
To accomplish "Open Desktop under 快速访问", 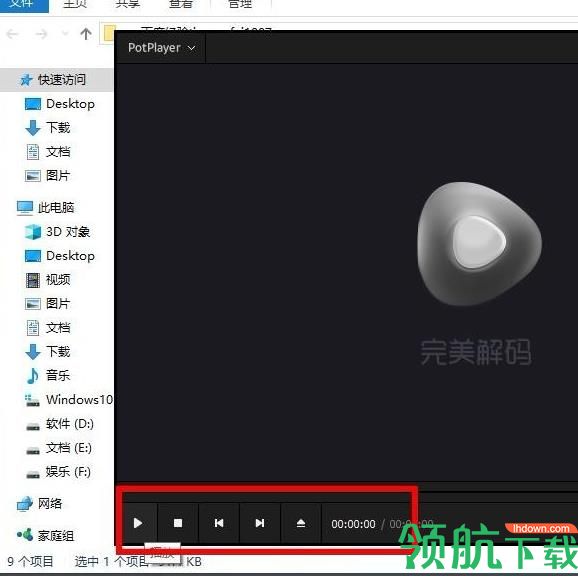I will (x=59, y=104).
